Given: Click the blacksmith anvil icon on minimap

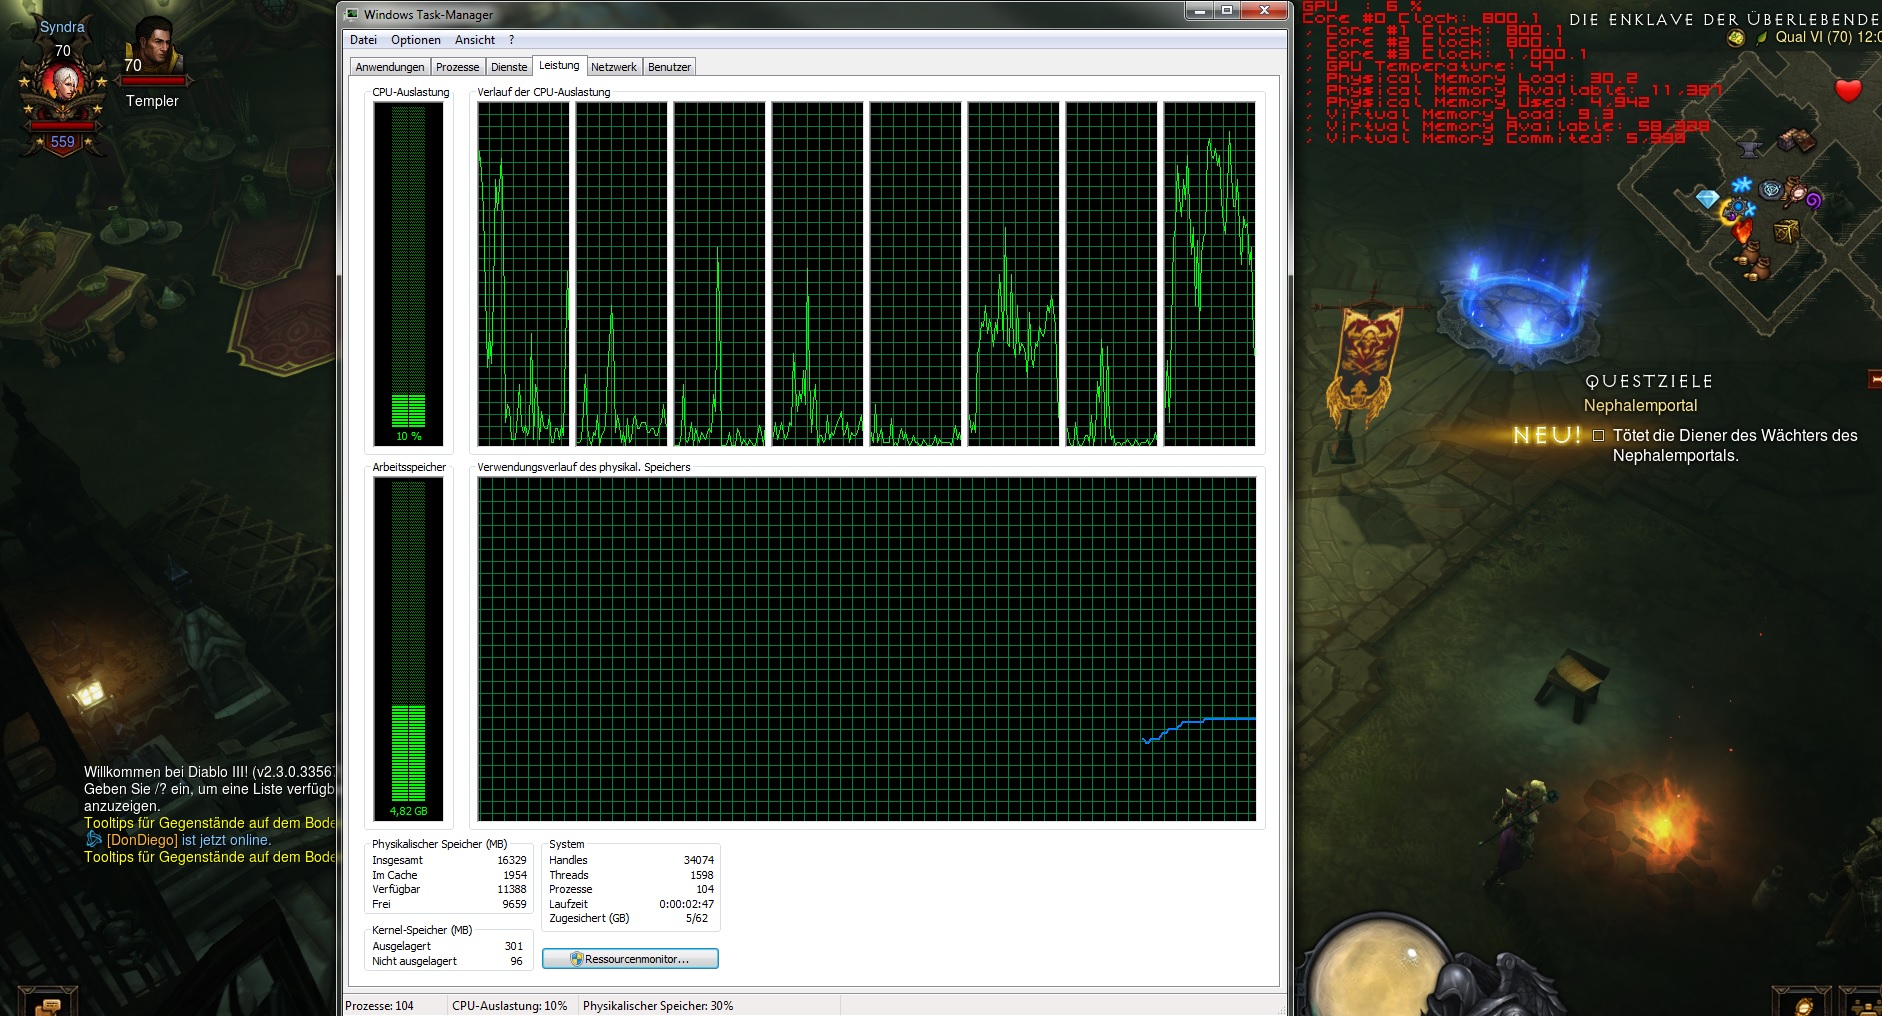Looking at the screenshot, I should click(1750, 149).
